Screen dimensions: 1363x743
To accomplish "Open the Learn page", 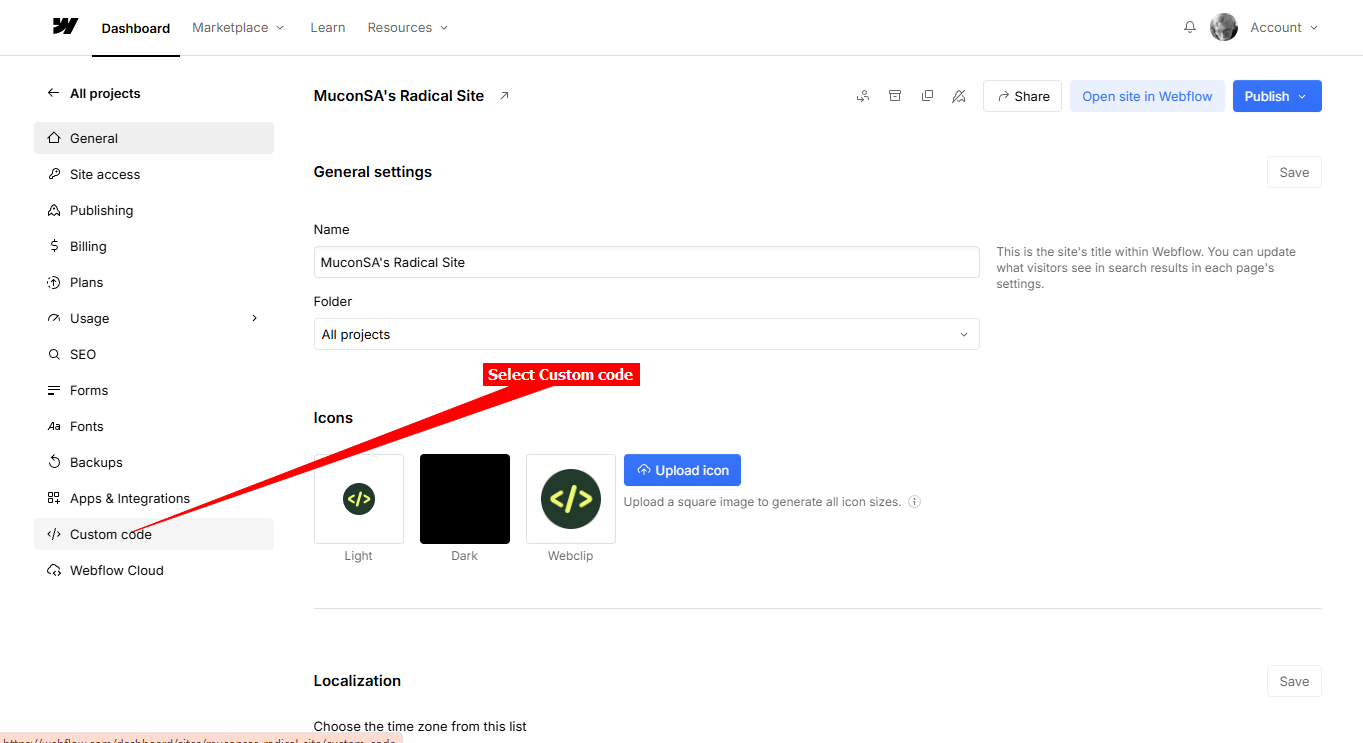I will pyautogui.click(x=328, y=27).
